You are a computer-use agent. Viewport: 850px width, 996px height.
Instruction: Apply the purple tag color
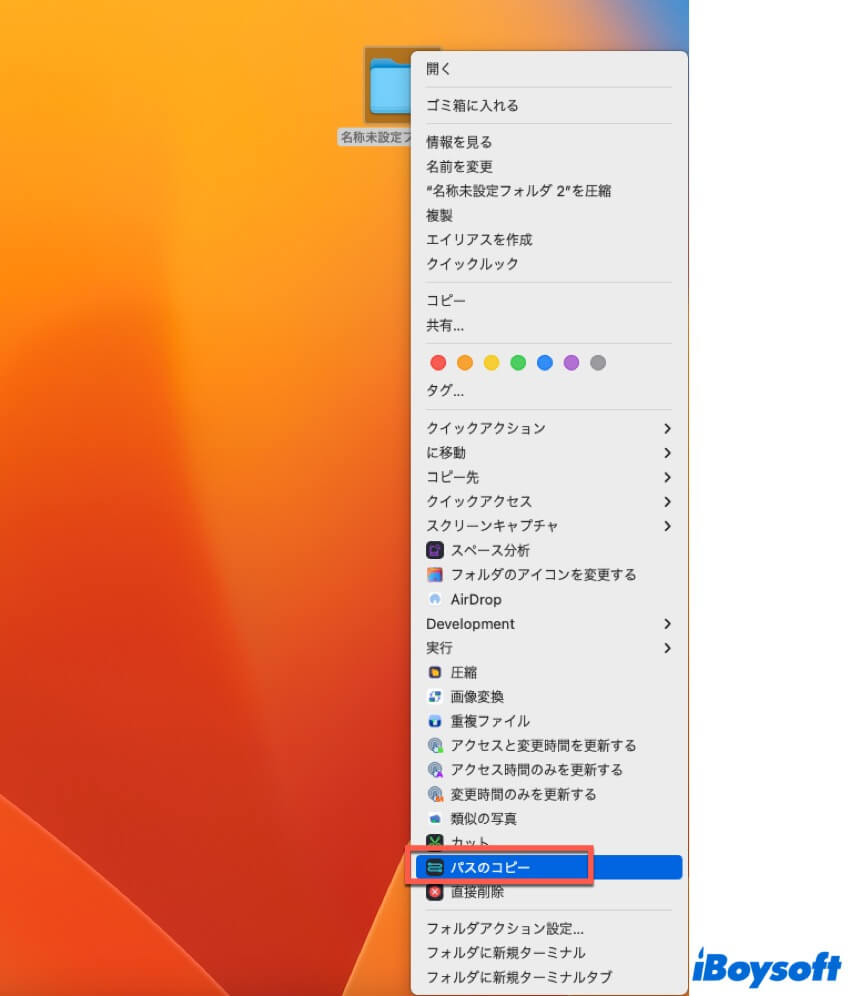click(571, 363)
